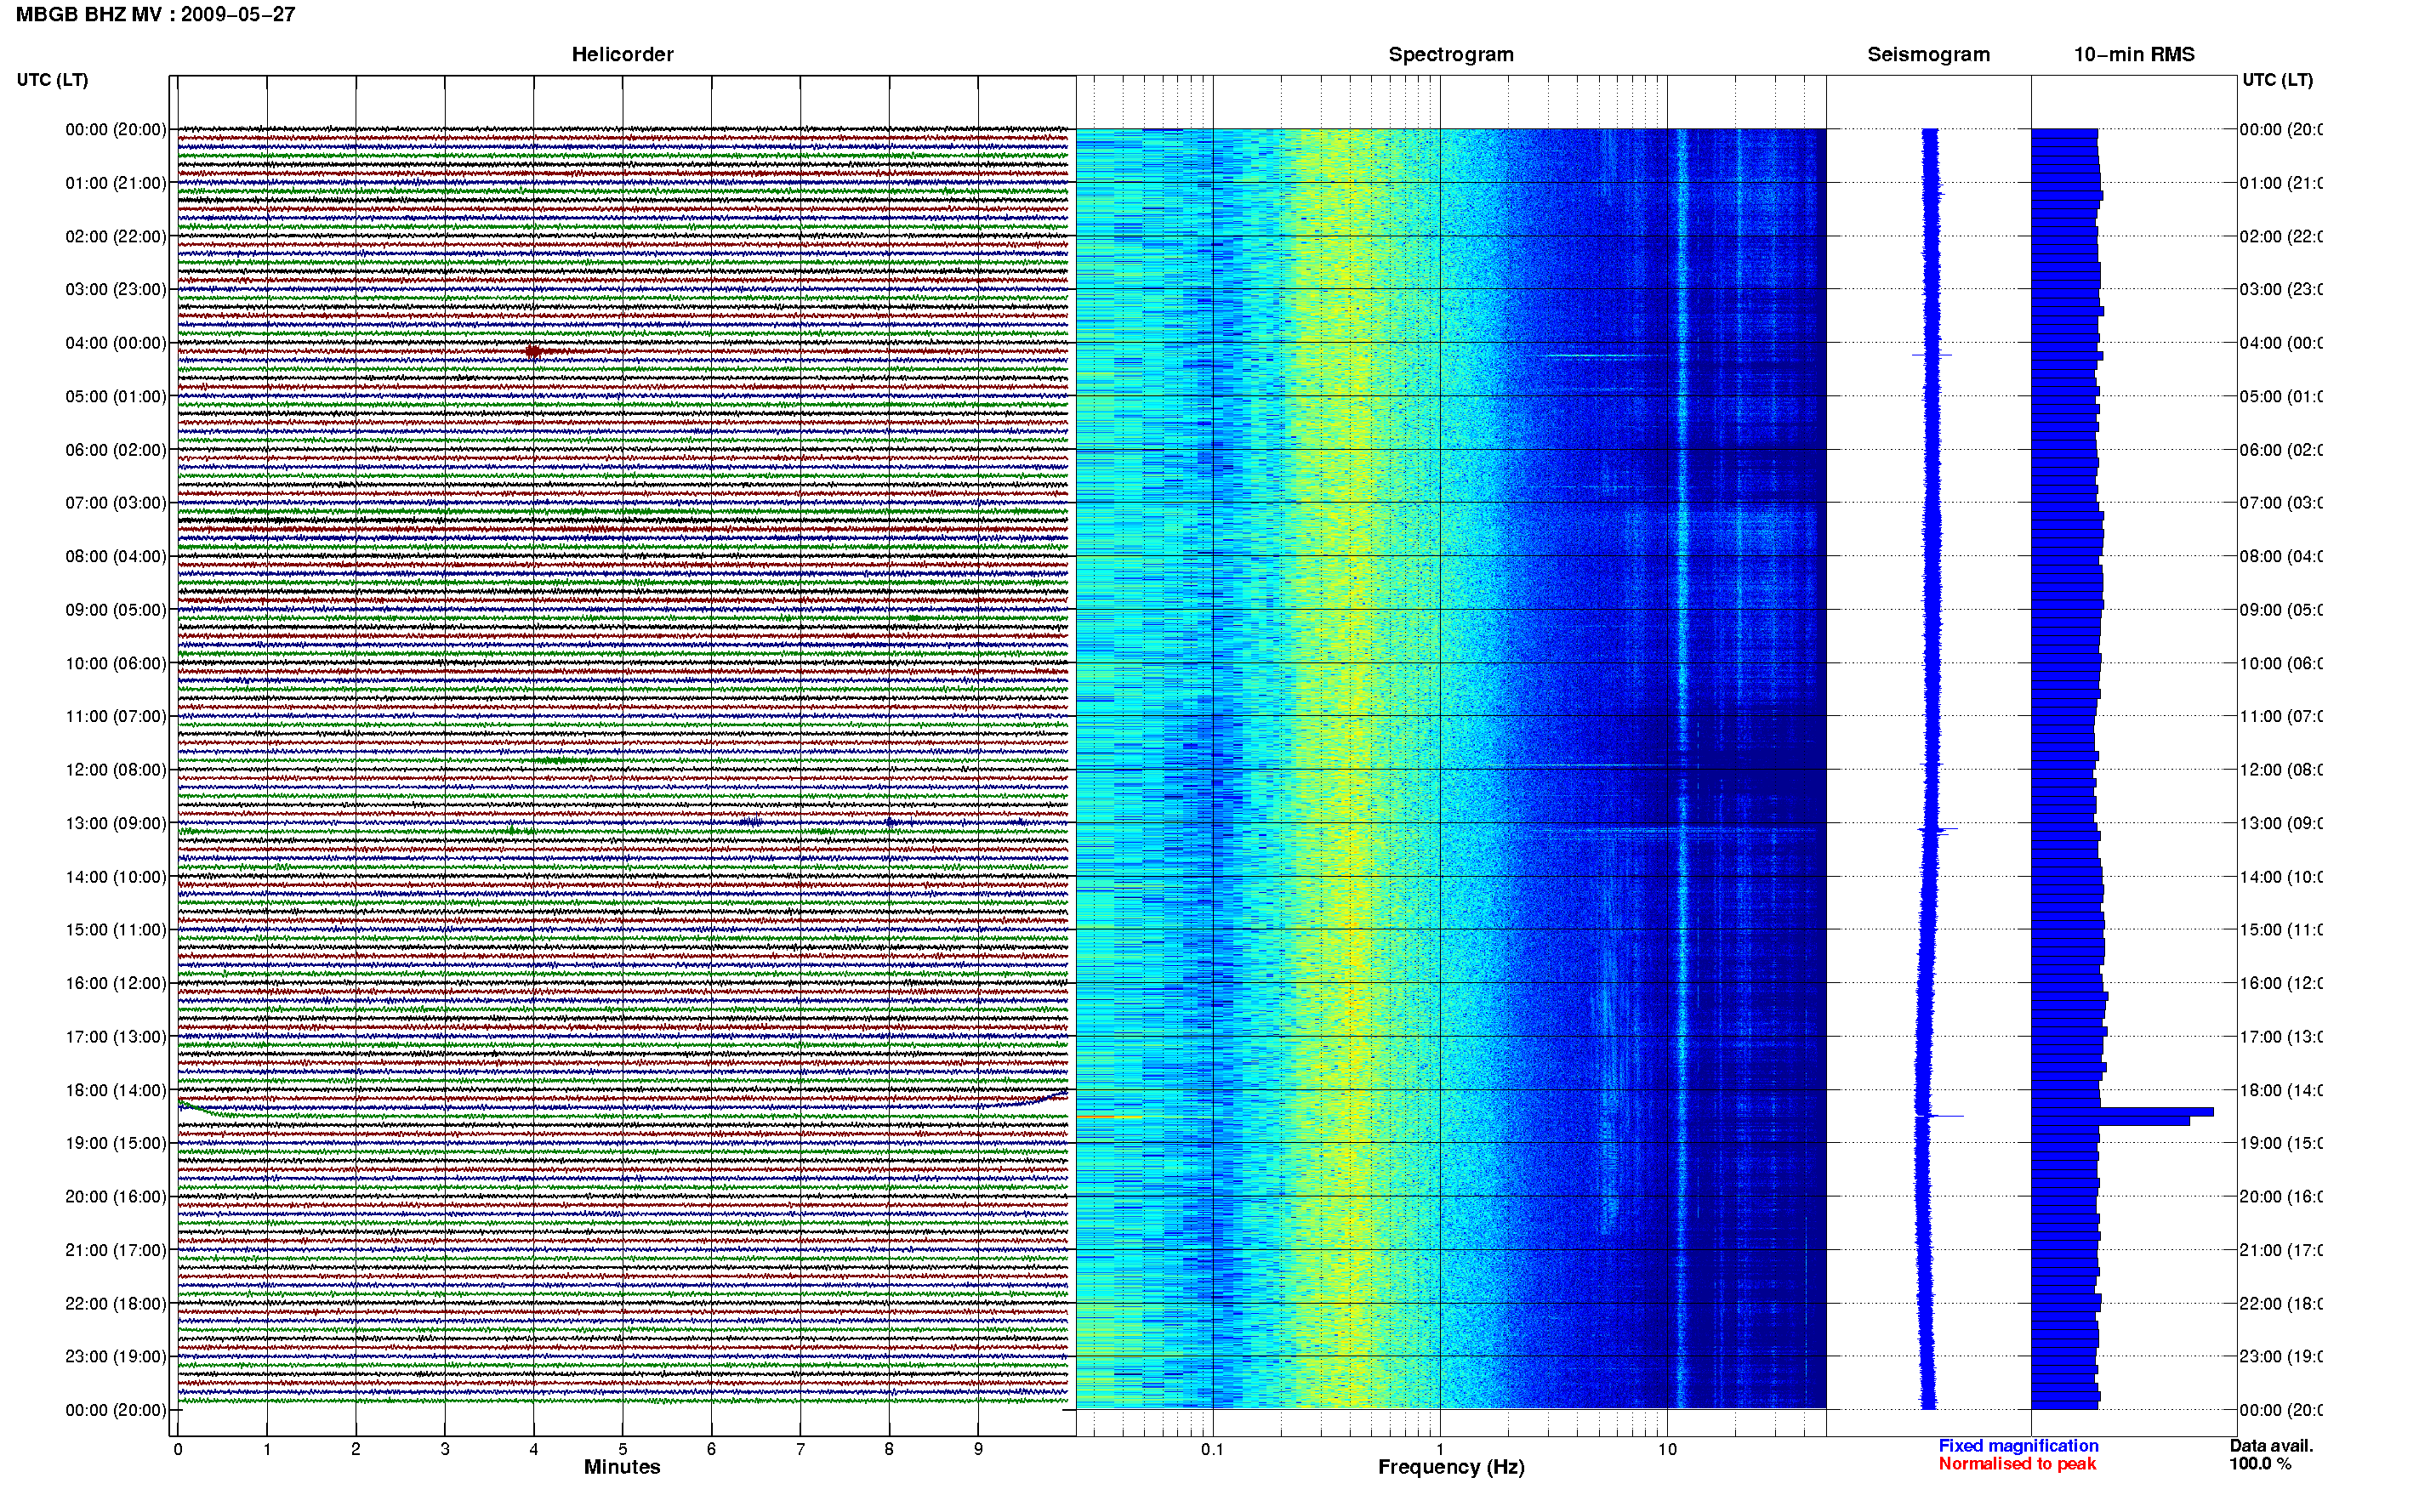Screen dimensions: 2419x1512
Task: Click the '01:00 (21:00)' time label on the Helicorder axis
Action: pos(116,183)
